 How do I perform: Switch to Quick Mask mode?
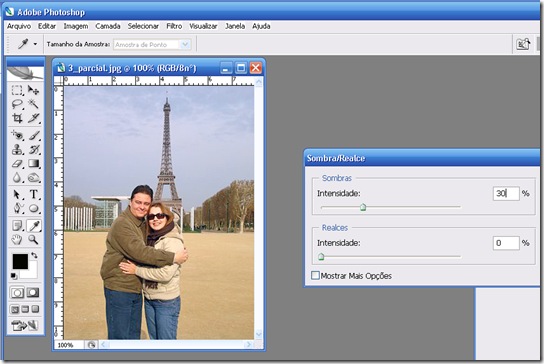click(33, 293)
